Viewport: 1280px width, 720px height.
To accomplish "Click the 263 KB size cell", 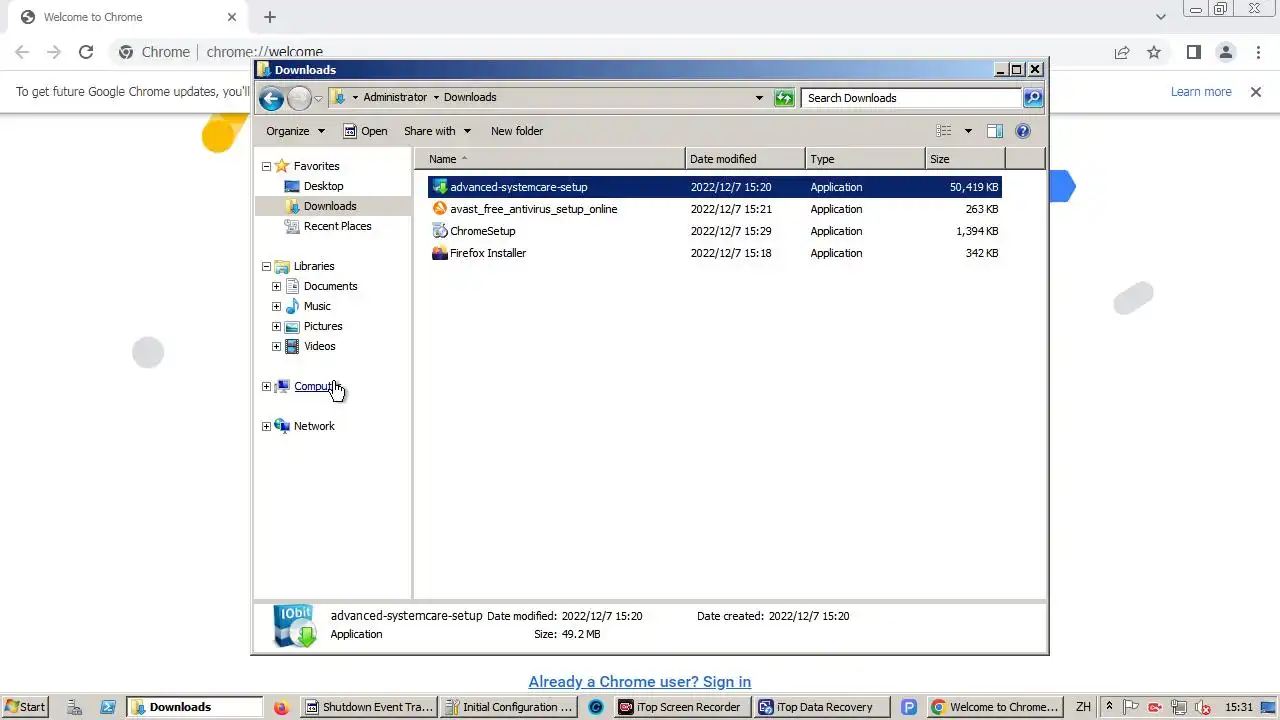I will pyautogui.click(x=982, y=209).
